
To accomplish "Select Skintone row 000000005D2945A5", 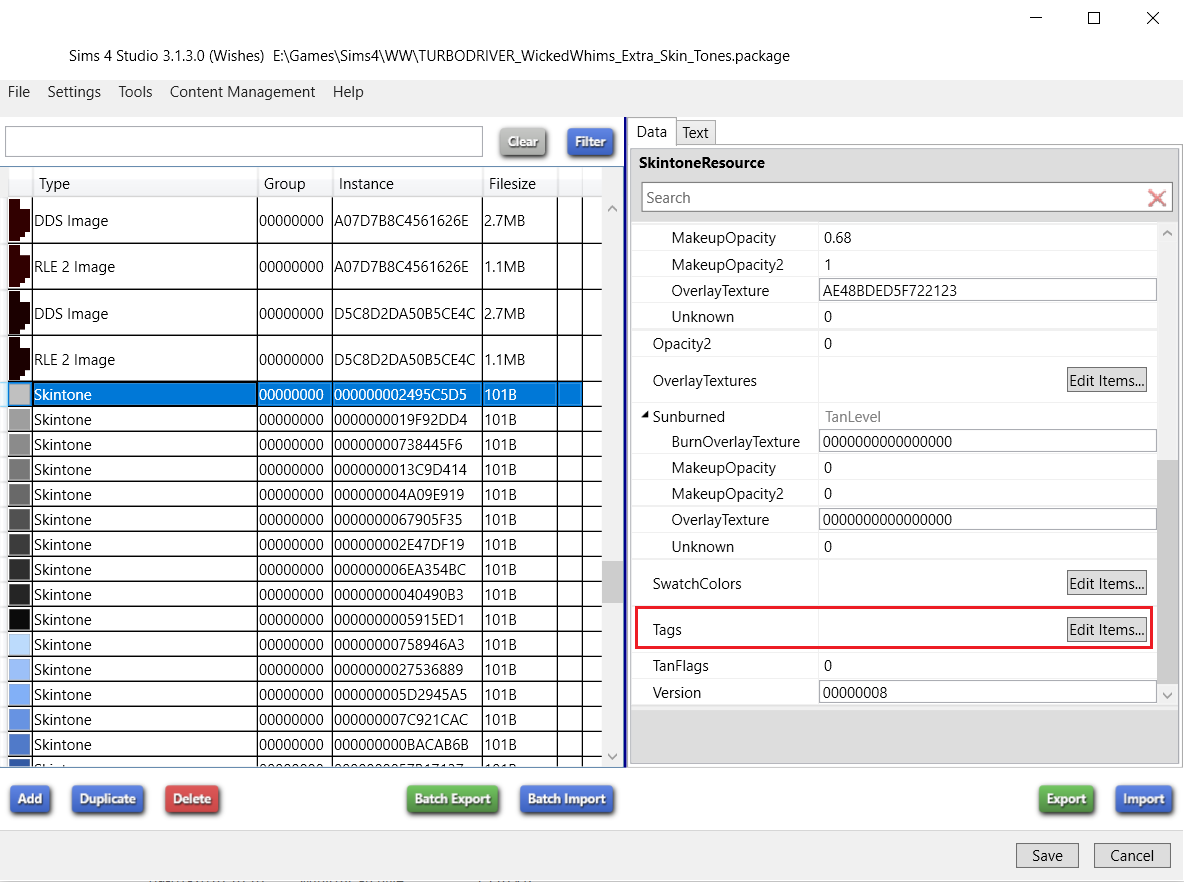I will [295, 694].
